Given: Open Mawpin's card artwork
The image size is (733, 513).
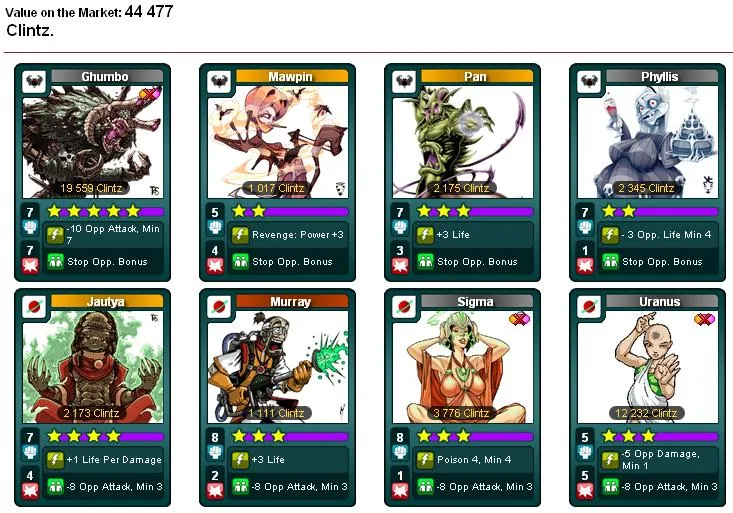Looking at the screenshot, I should tap(278, 142).
